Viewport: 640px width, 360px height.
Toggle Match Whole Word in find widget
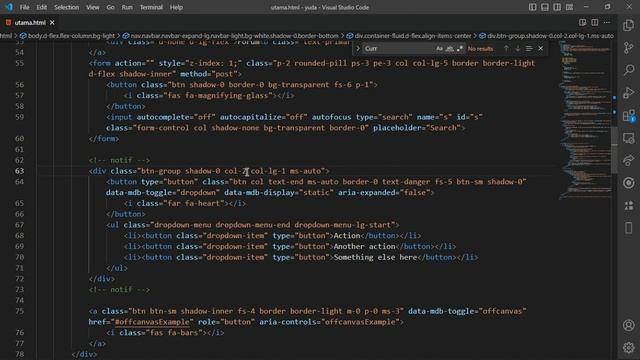pyautogui.click(x=449, y=48)
